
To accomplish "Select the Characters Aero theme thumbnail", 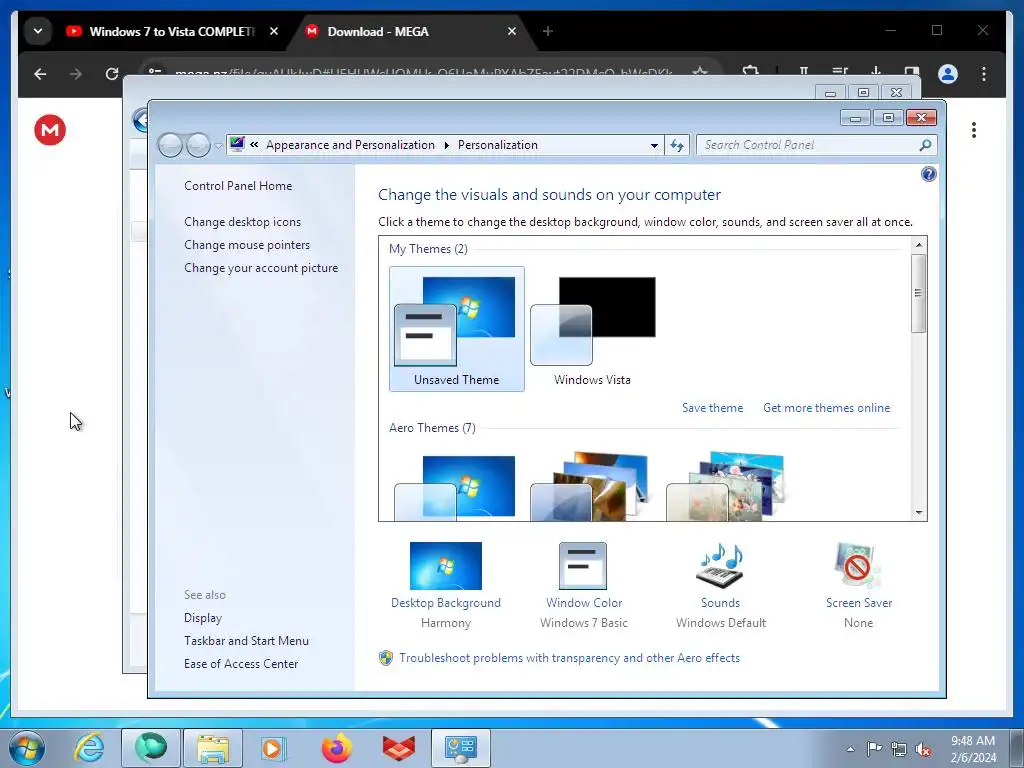I will coord(726,487).
